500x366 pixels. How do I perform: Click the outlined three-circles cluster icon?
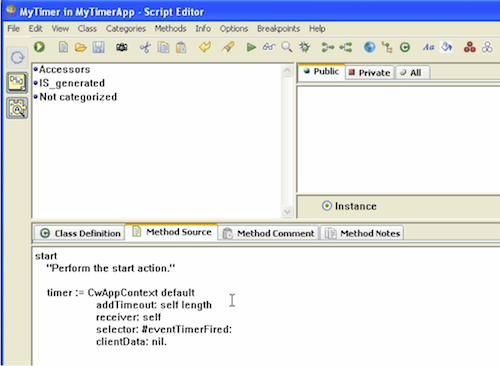487,47
